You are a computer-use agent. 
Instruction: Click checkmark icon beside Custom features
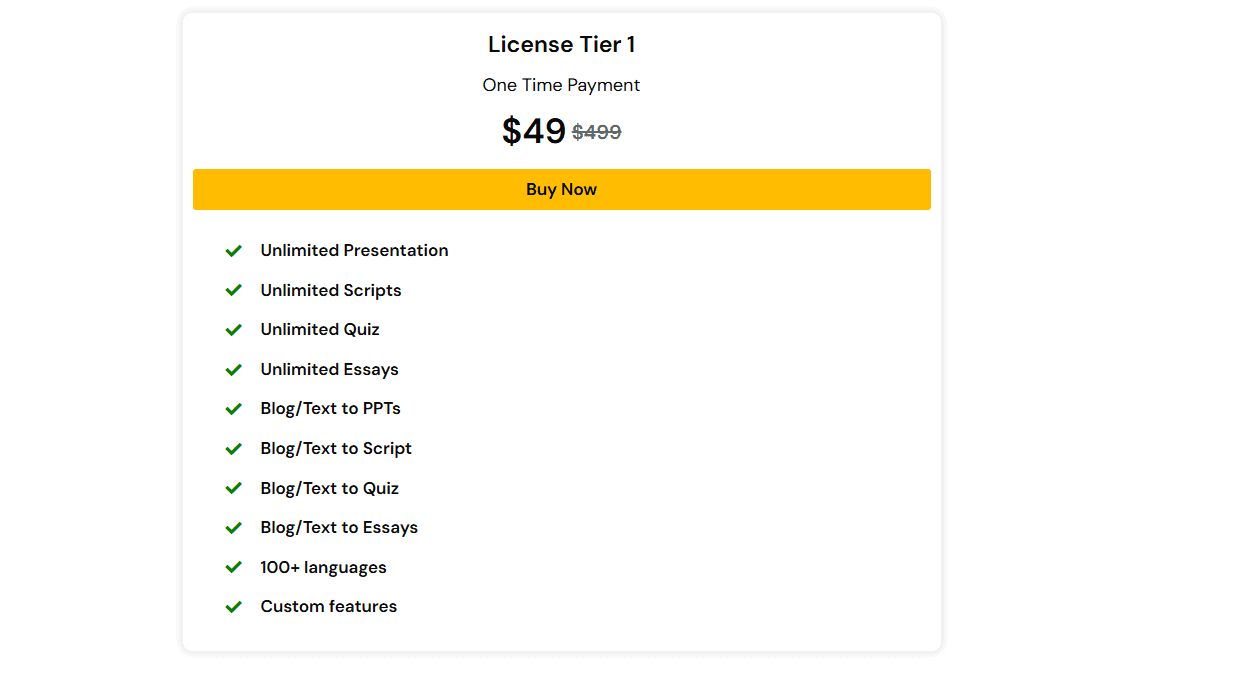point(234,607)
